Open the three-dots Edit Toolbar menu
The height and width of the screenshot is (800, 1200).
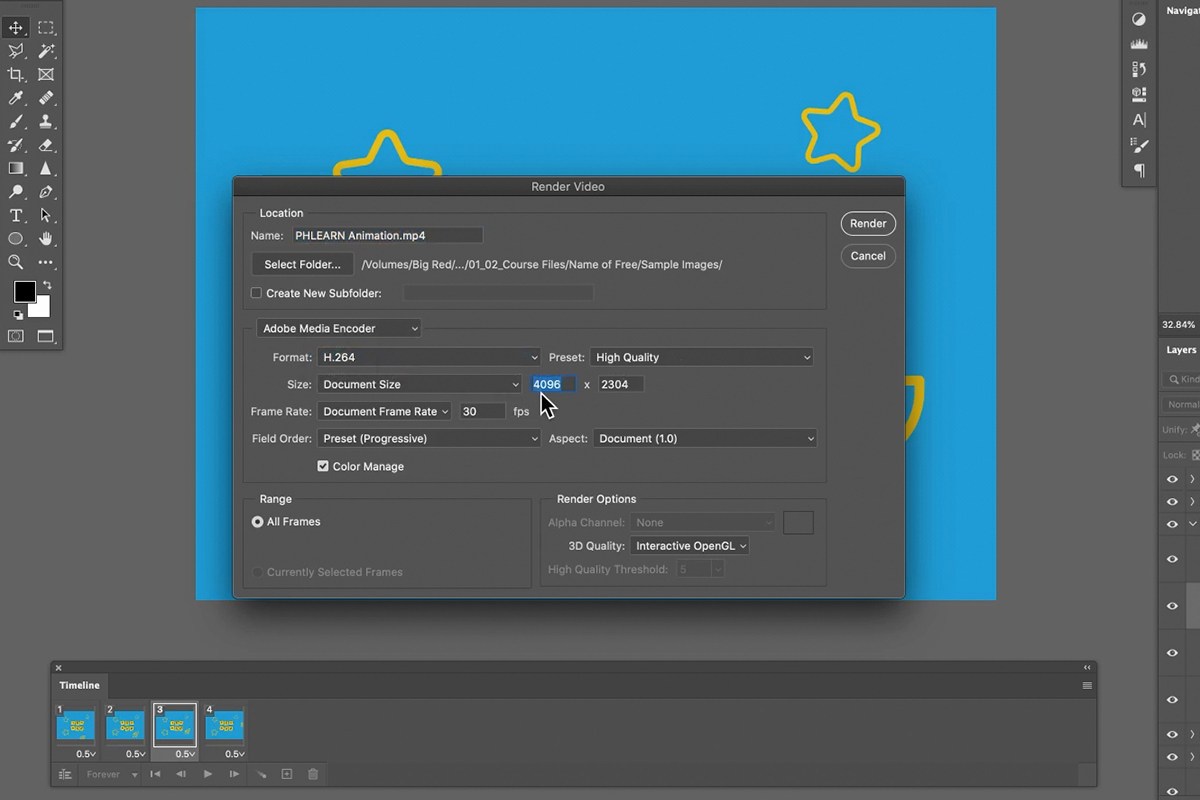pyautogui.click(x=45, y=262)
